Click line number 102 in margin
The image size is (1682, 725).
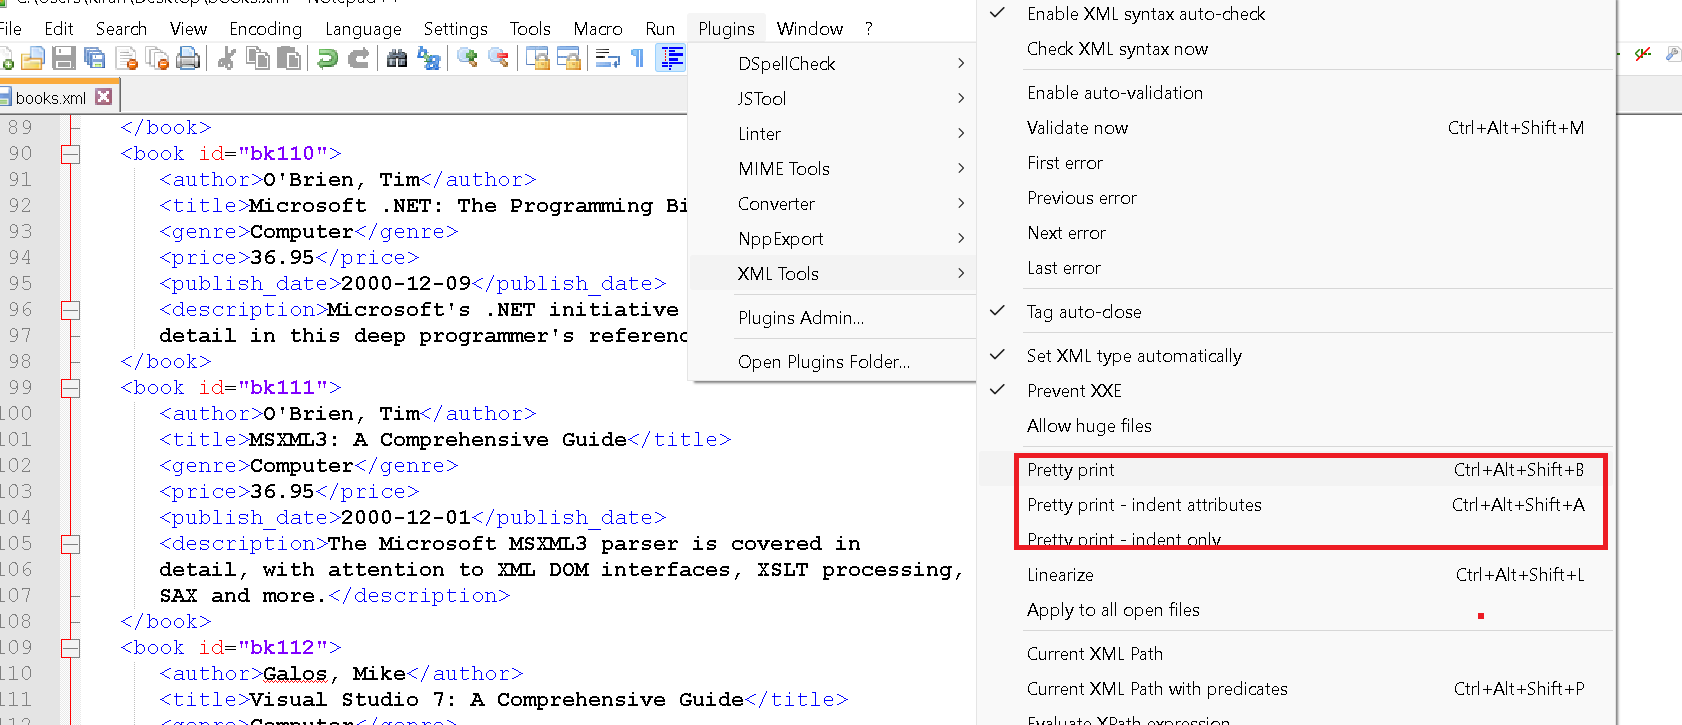point(17,466)
